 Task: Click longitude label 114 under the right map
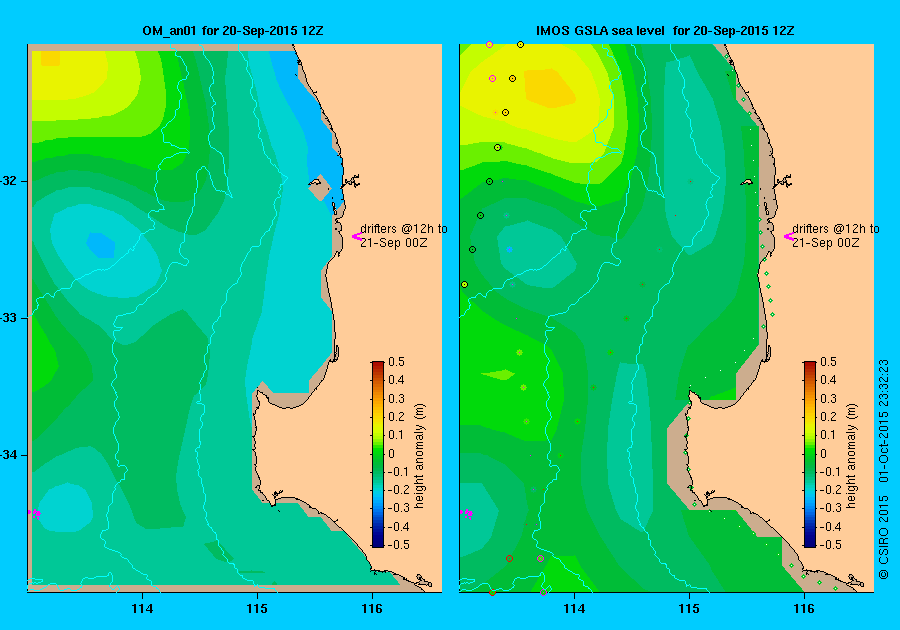575,609
